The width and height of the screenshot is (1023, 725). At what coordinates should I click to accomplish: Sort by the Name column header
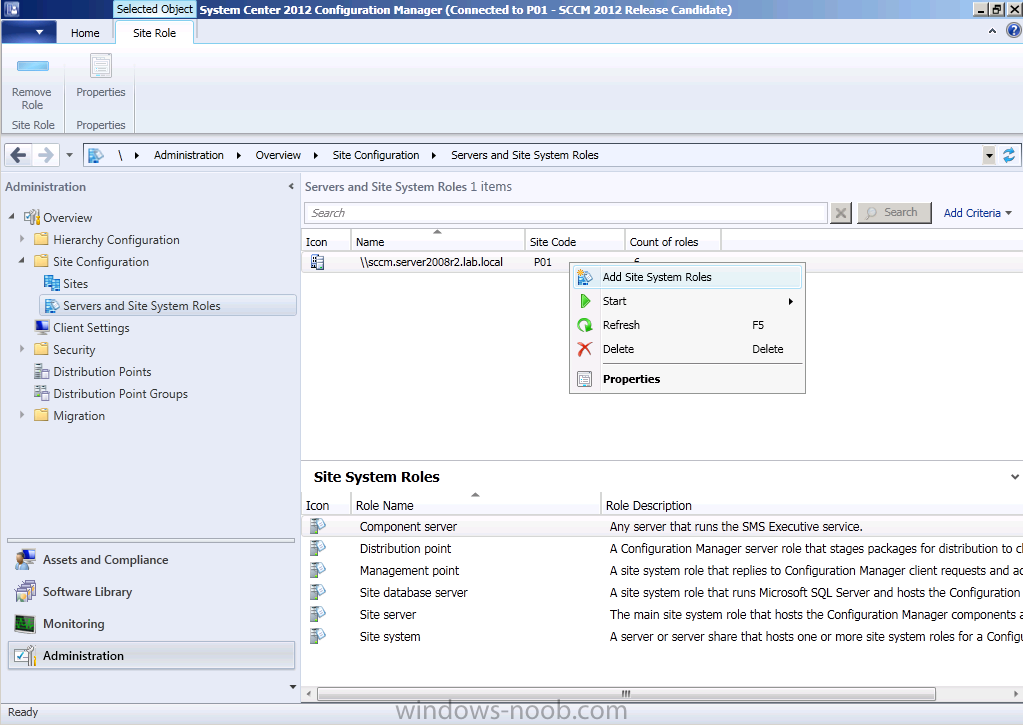click(438, 241)
